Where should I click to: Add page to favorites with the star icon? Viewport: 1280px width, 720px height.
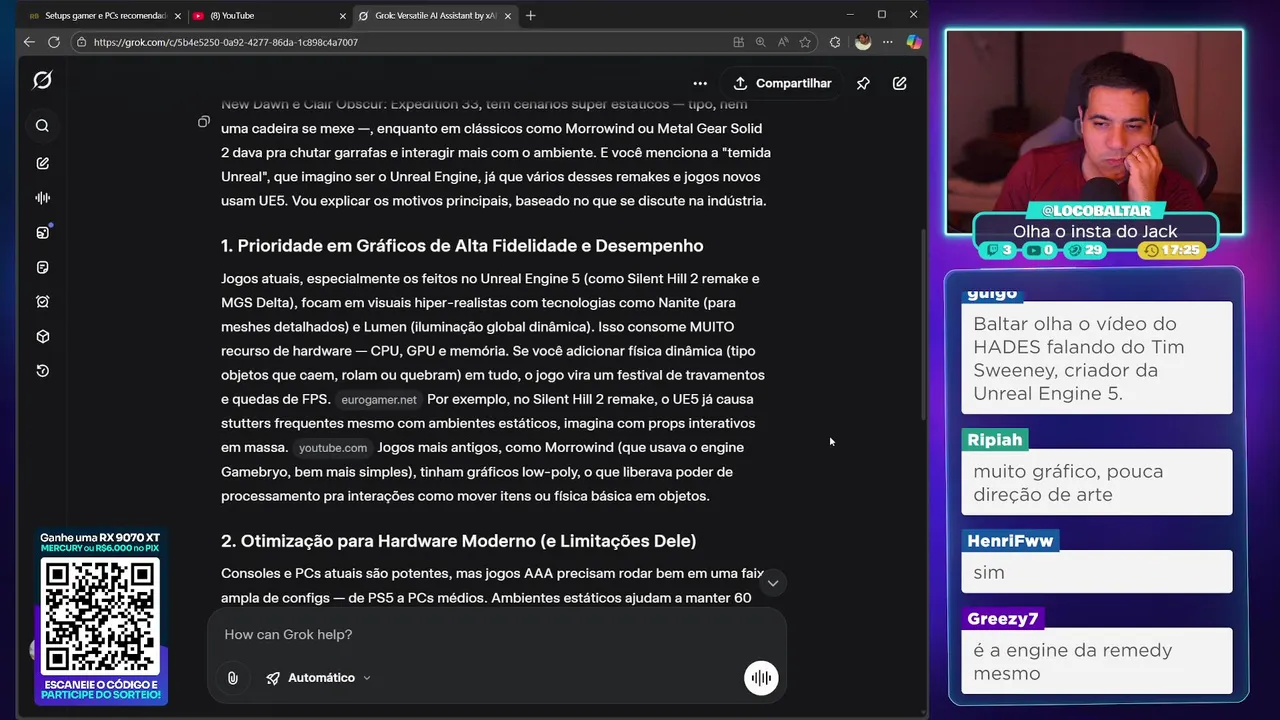coord(805,42)
